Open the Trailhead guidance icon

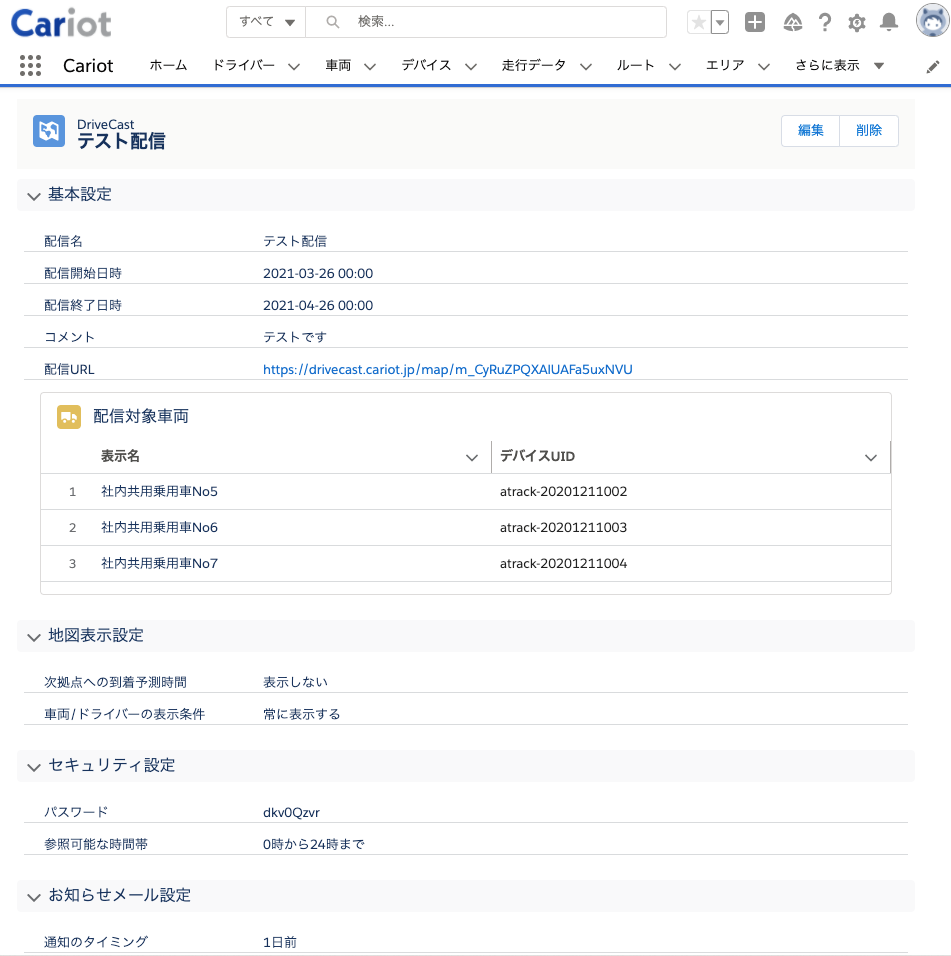(x=792, y=23)
